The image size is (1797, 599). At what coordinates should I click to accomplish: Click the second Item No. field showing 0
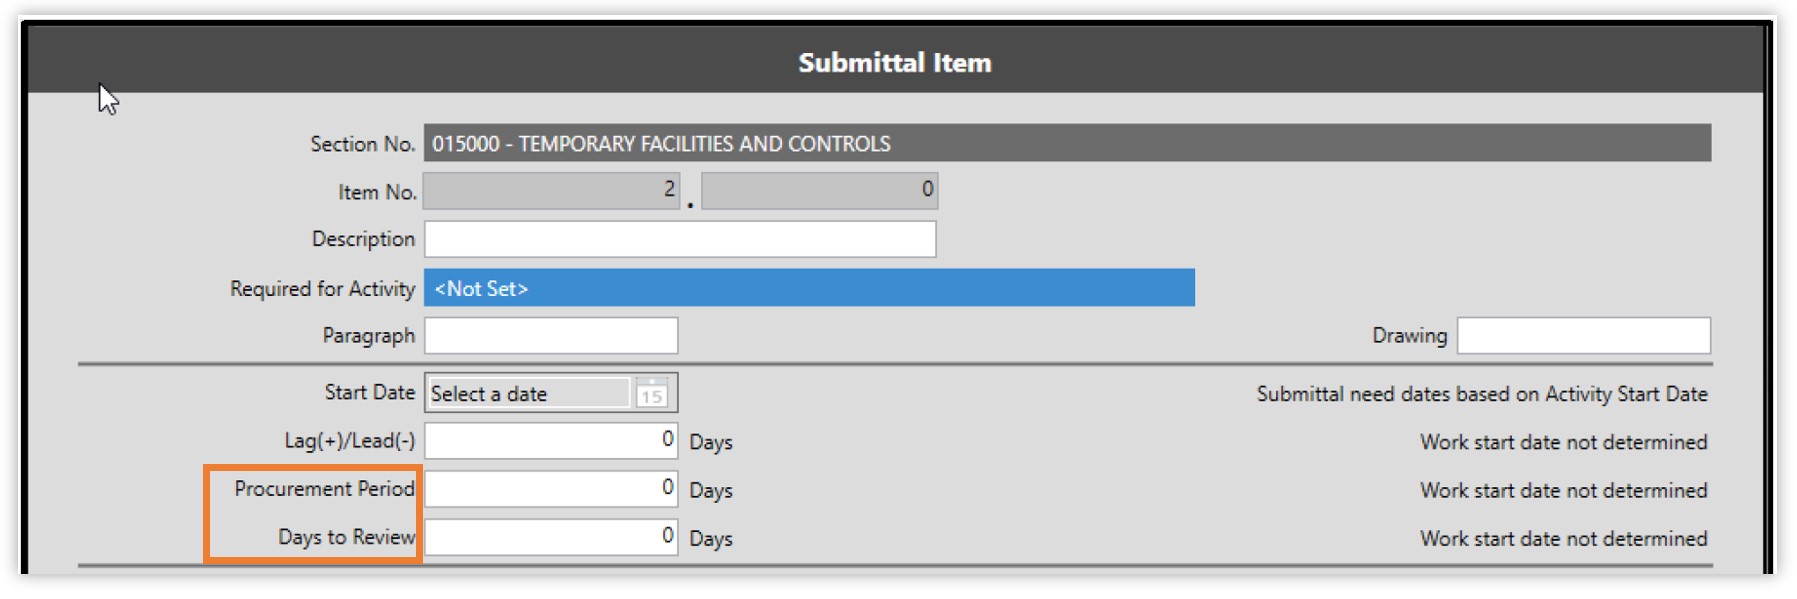click(x=820, y=189)
